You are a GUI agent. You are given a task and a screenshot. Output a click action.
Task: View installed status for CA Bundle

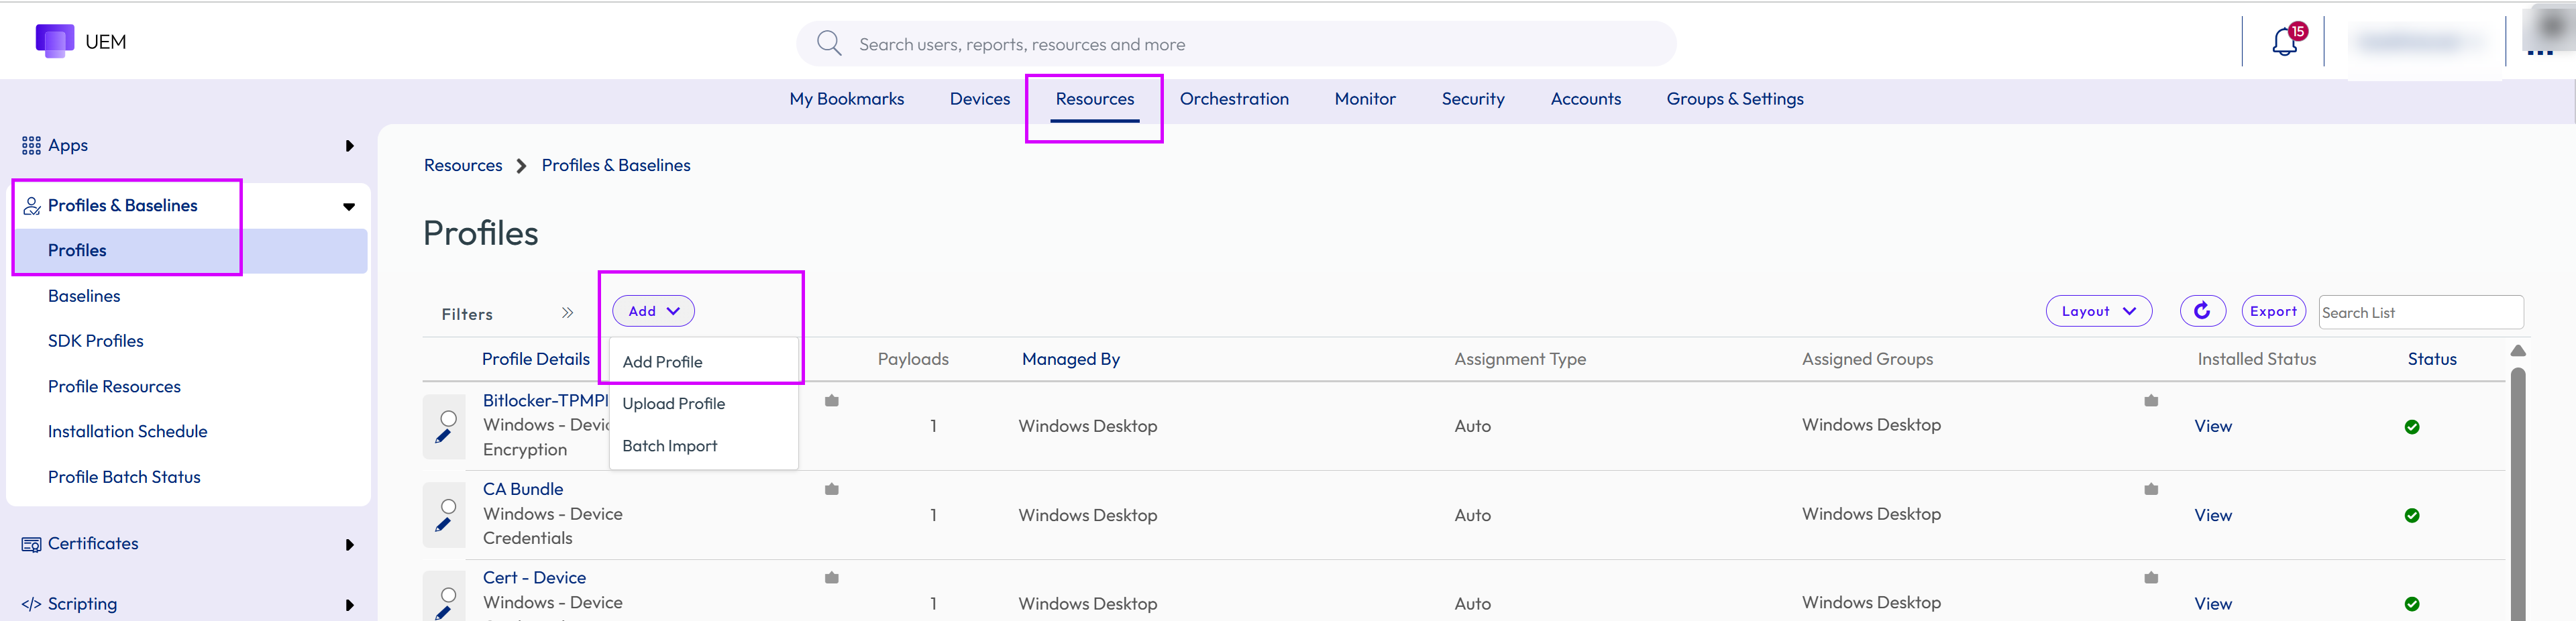[2213, 515]
